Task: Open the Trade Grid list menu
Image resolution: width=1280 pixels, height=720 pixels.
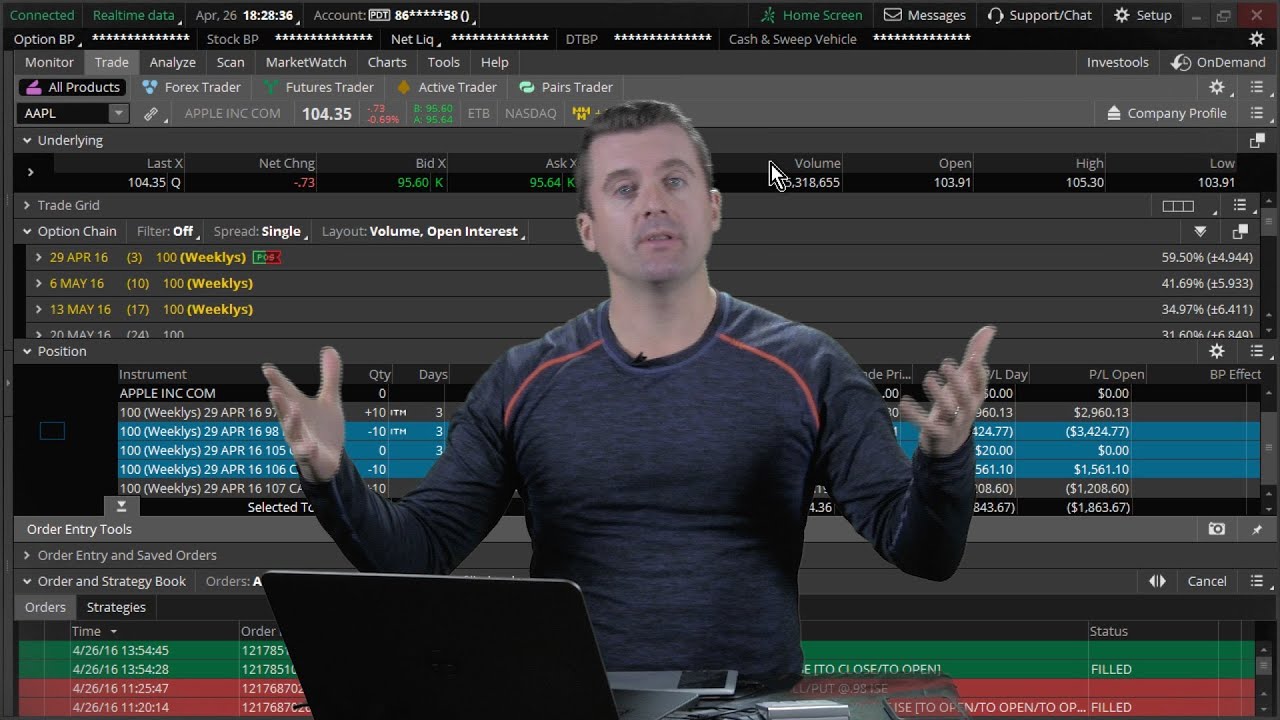Action: (x=1240, y=205)
